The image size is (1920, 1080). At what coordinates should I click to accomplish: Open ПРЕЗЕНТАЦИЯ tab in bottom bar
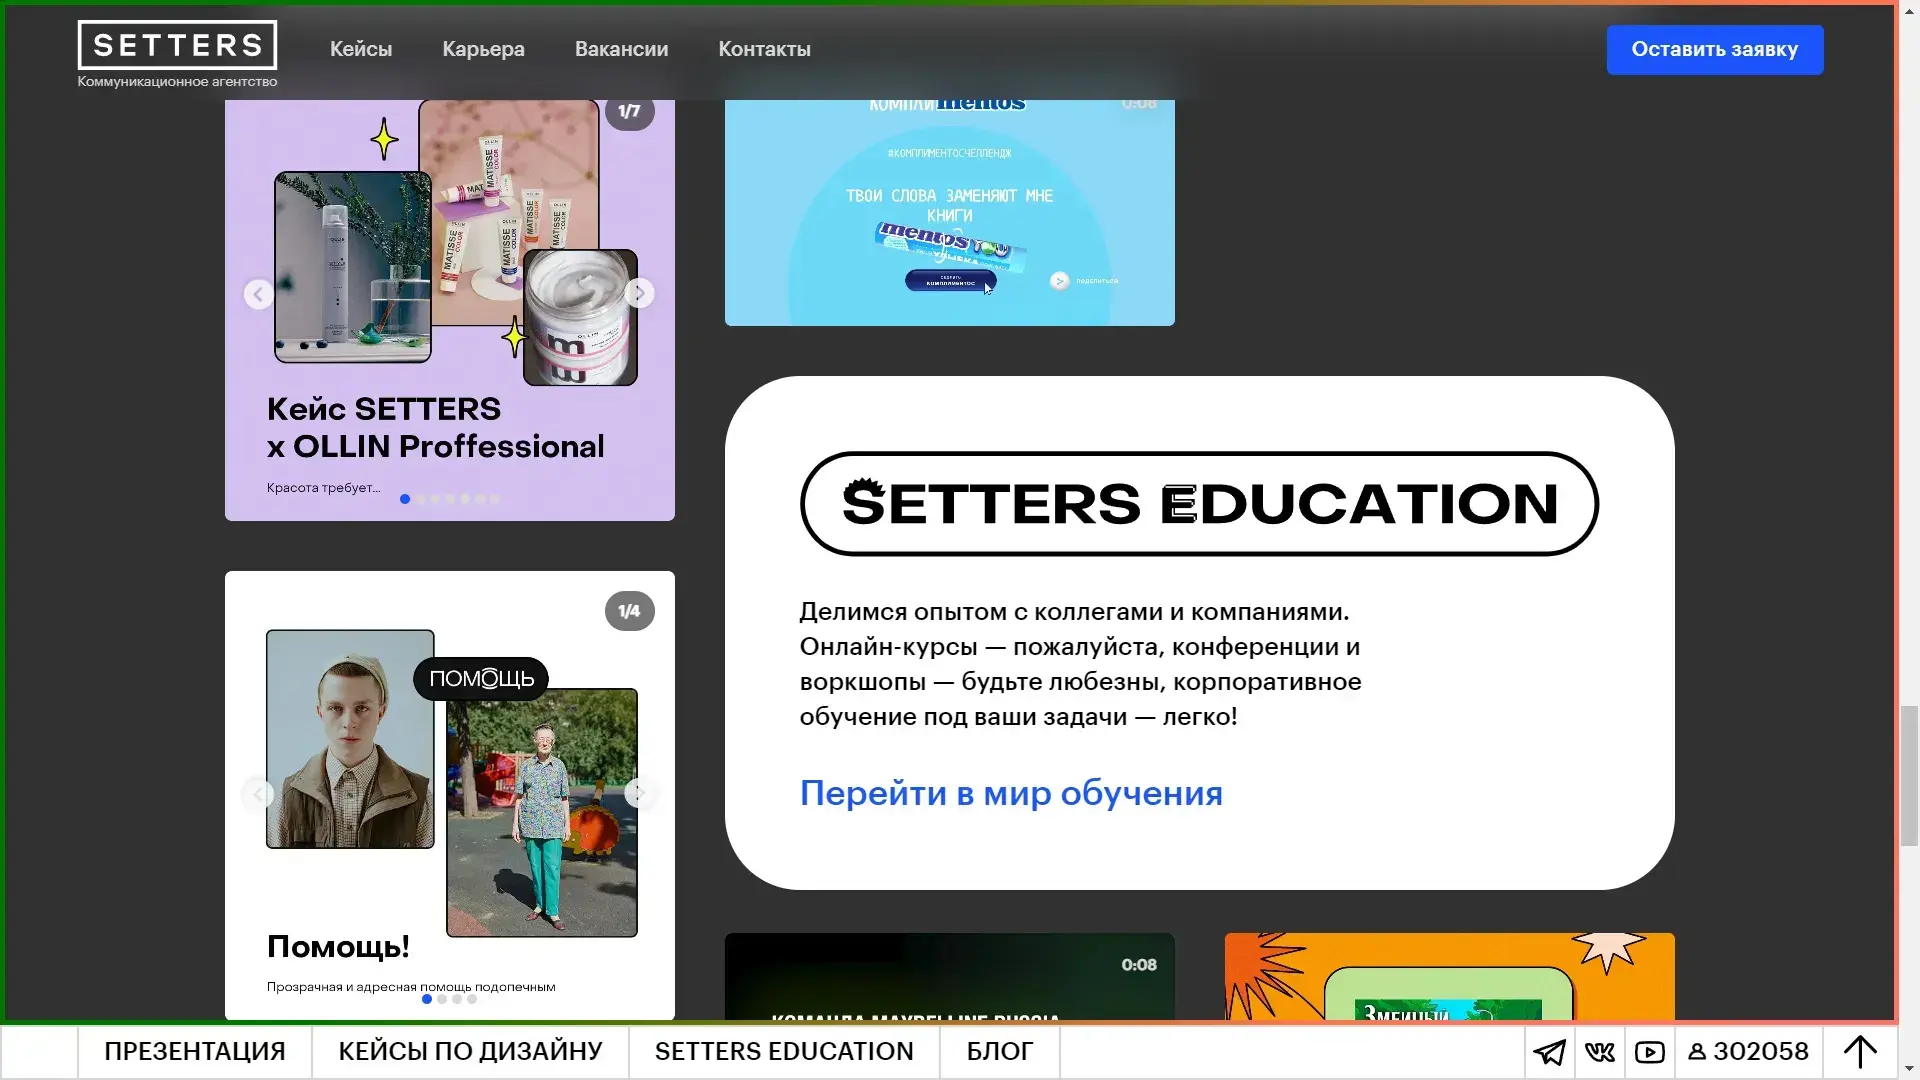tap(195, 1052)
